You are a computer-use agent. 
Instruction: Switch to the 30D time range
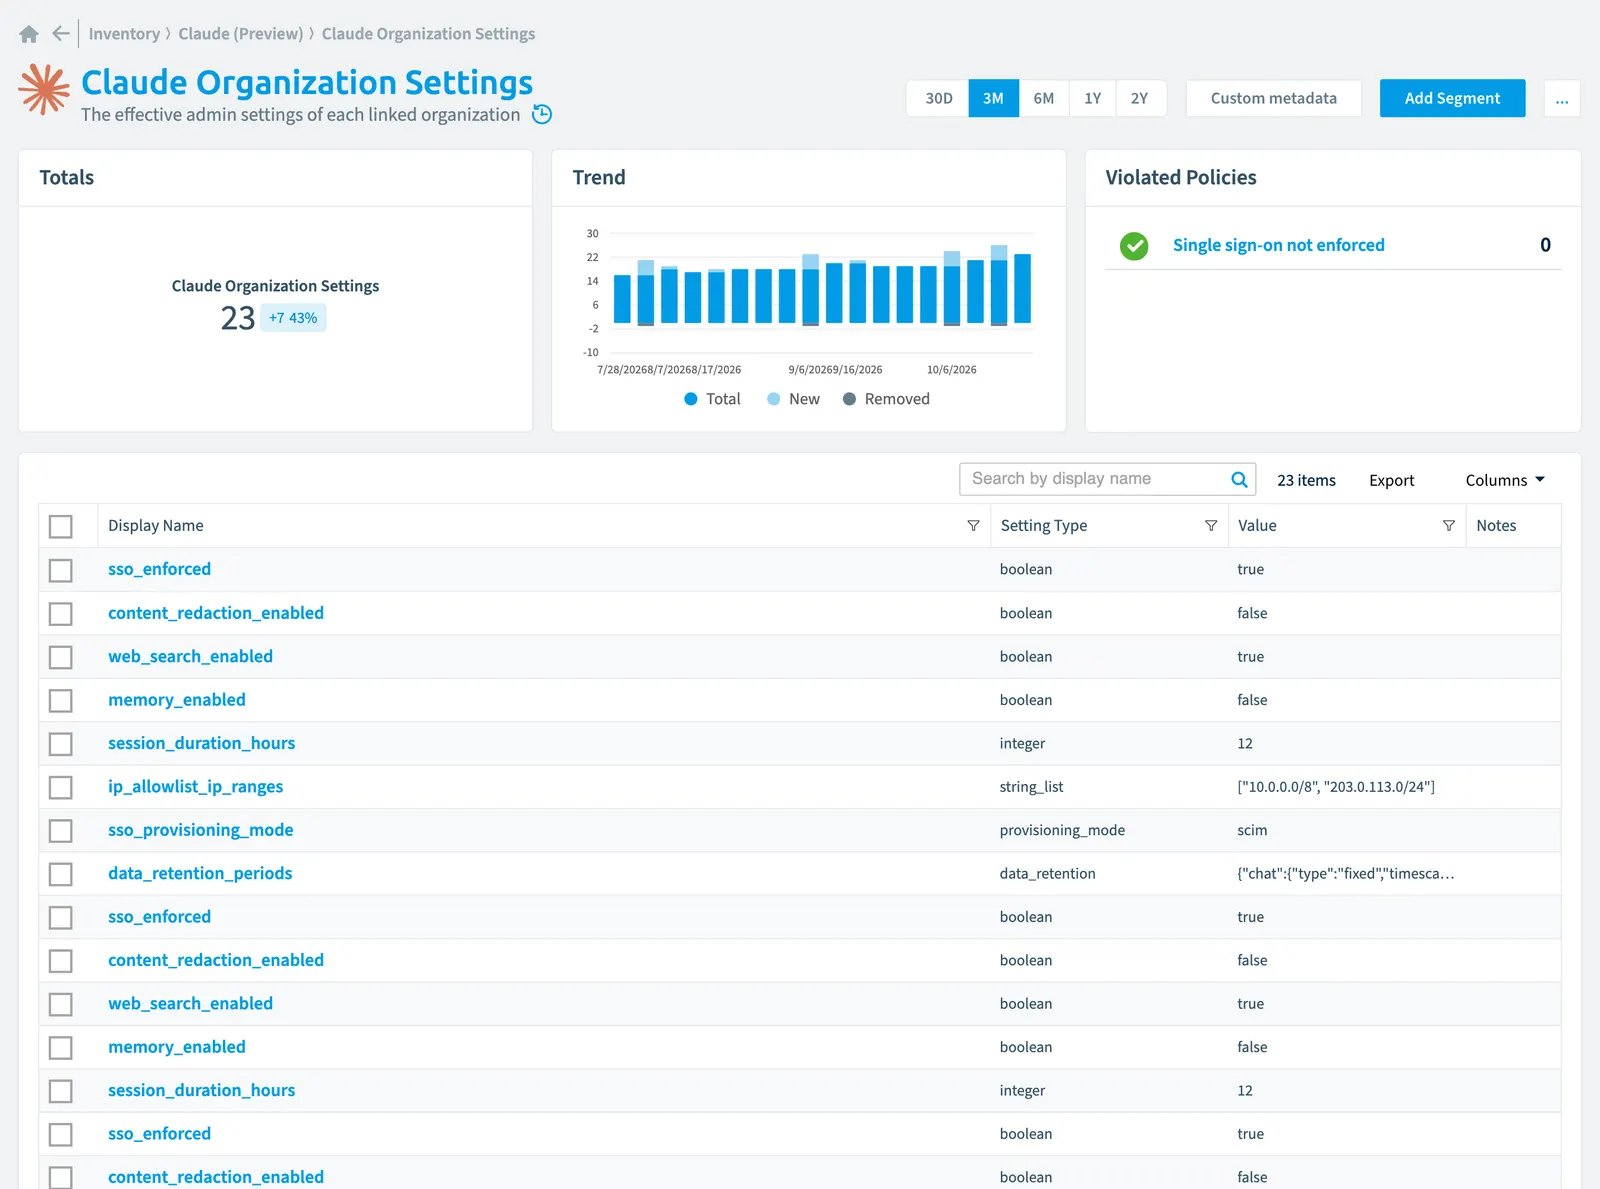[x=938, y=99]
